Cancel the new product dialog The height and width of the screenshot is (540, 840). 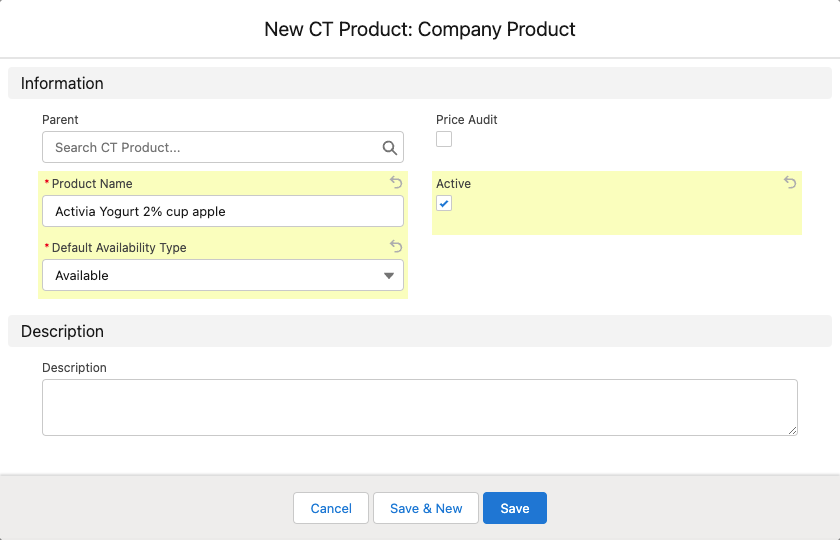[331, 508]
